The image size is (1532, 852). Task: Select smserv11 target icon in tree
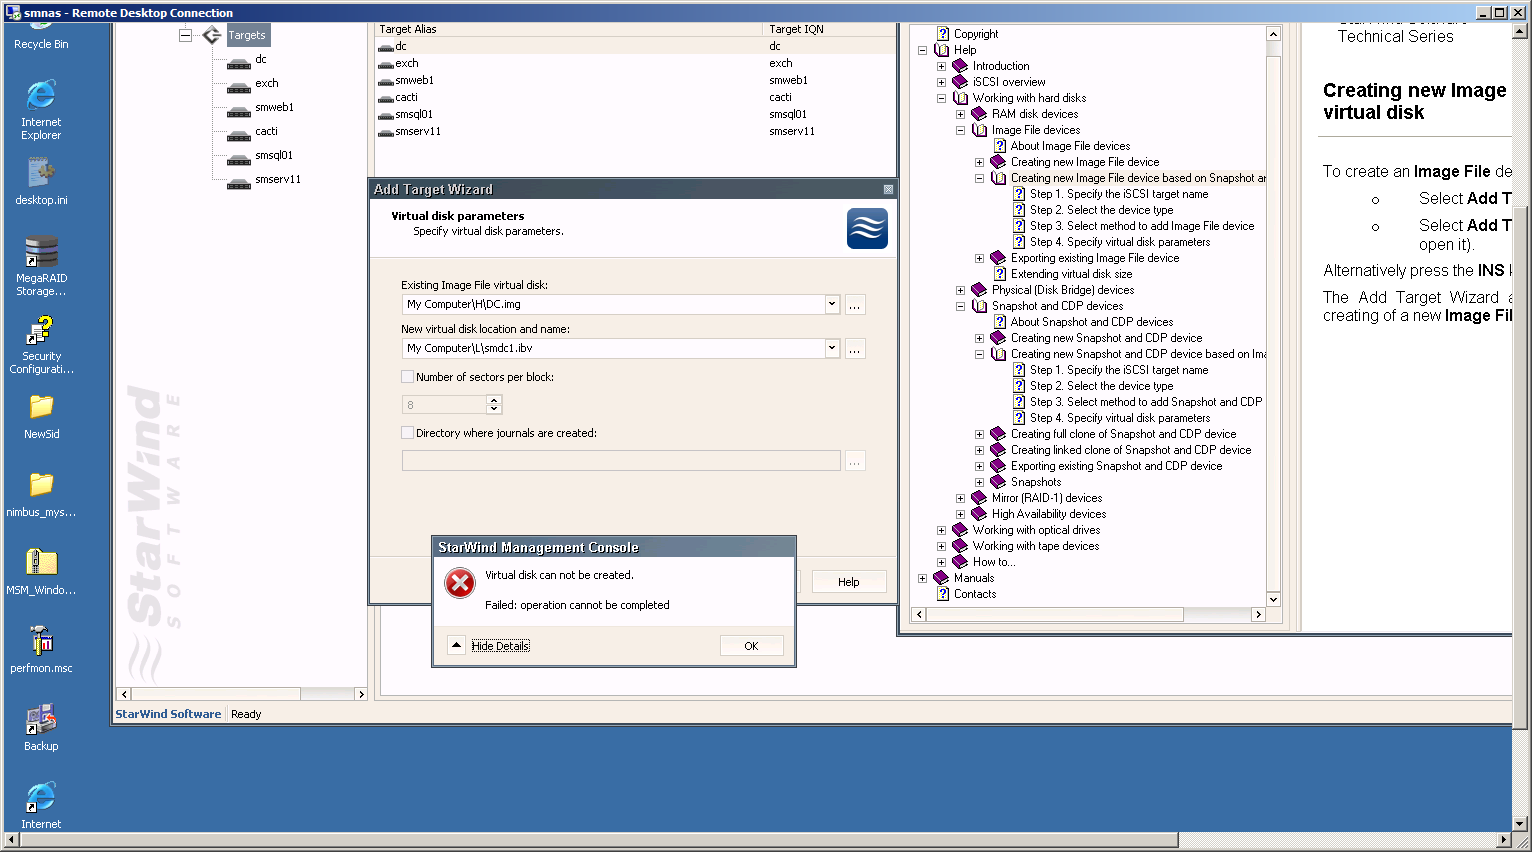[239, 182]
